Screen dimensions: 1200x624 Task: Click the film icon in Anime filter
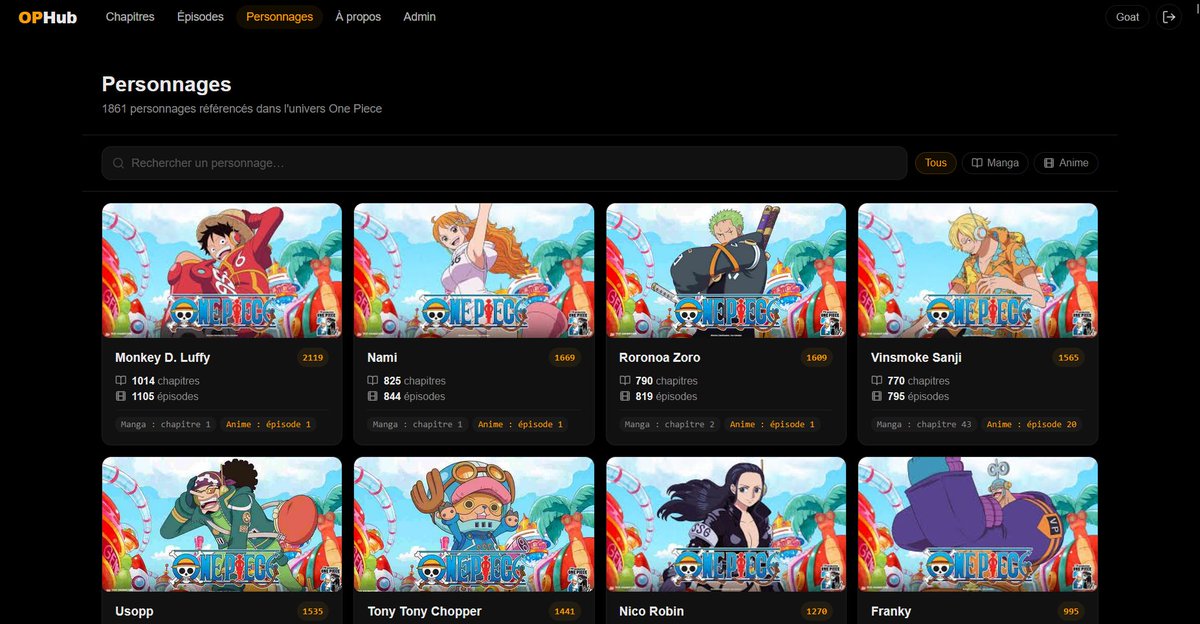click(x=1049, y=163)
